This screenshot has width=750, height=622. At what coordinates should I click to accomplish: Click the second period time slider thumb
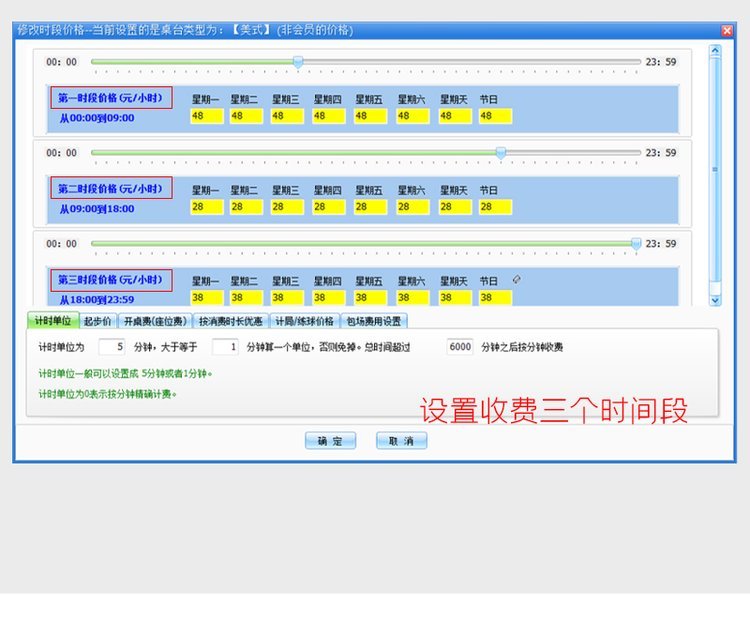tap(501, 153)
